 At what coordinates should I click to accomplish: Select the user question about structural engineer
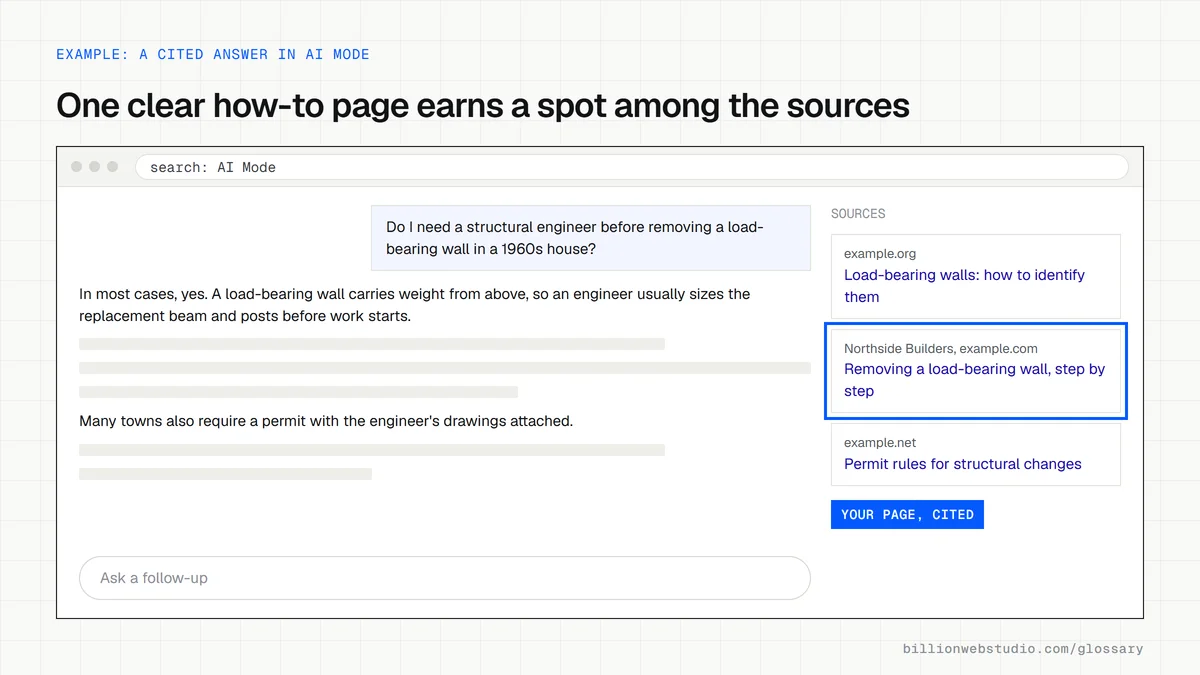(x=591, y=238)
